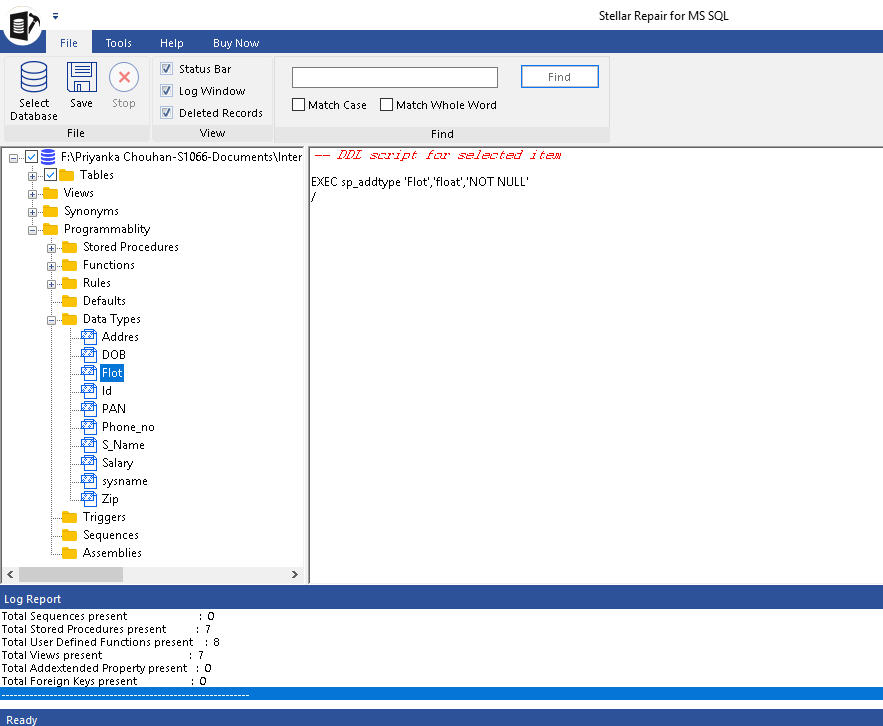Click the DOB data type icon
Screen dimensions: 883x726
tap(89, 355)
